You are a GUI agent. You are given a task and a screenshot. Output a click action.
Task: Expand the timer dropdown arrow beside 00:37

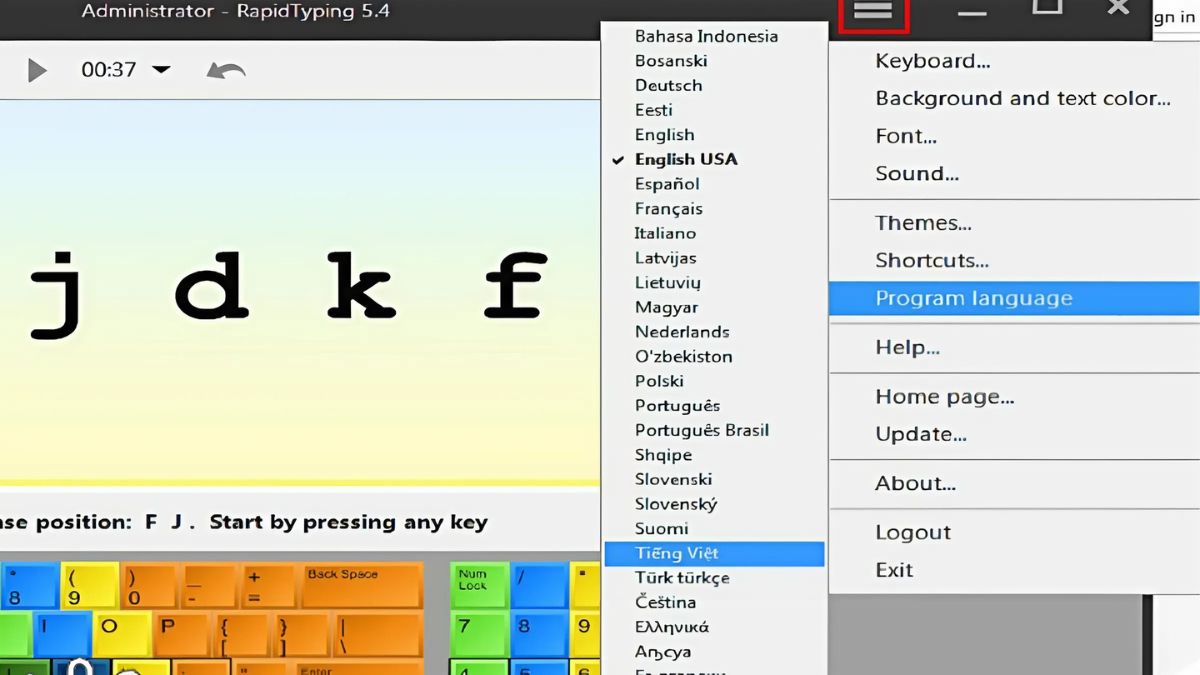tap(161, 70)
